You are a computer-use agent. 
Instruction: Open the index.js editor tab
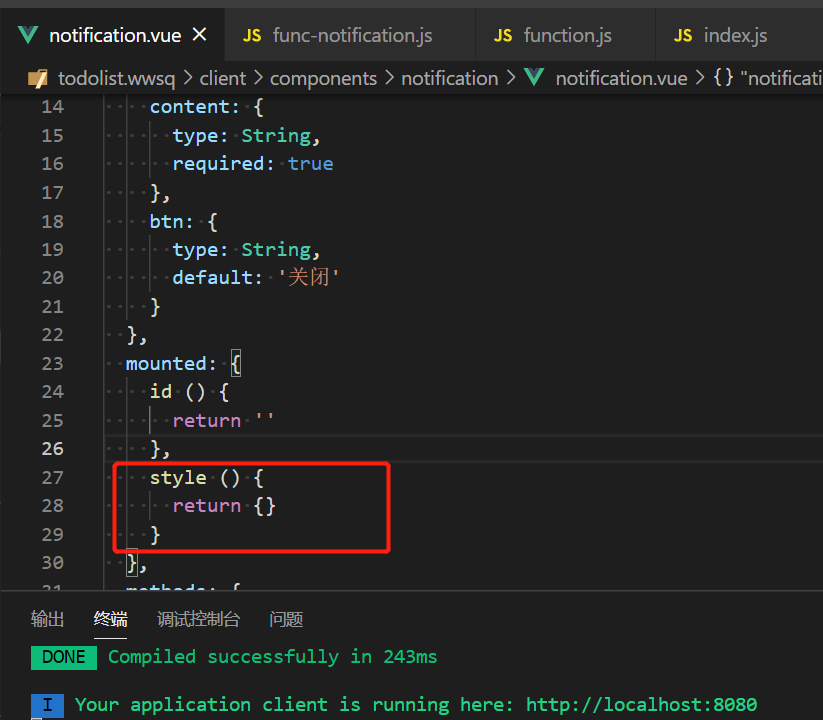(735, 36)
